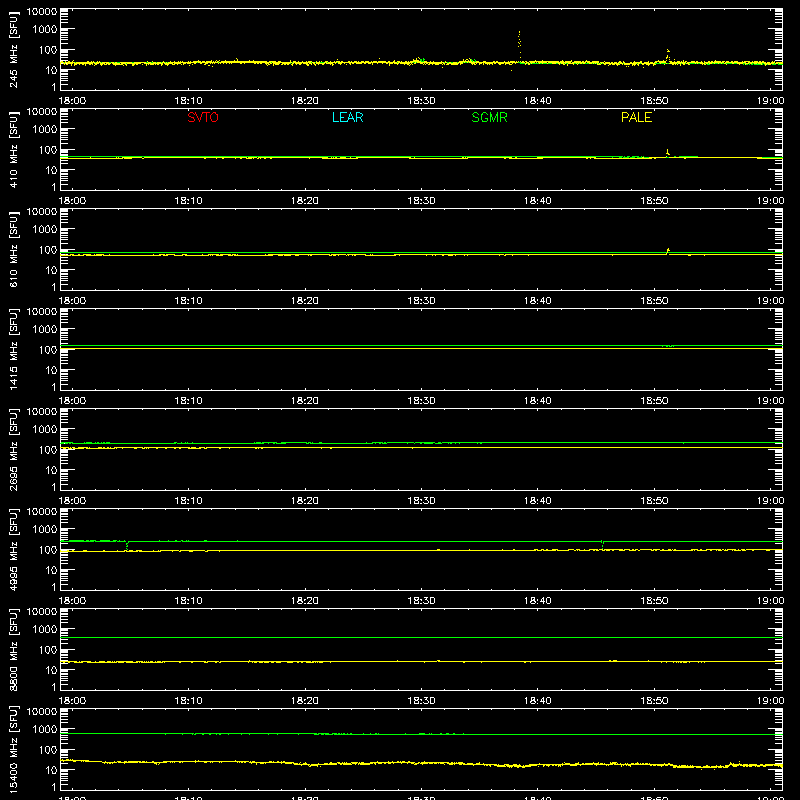Screen dimensions: 800x800
Task: Select the 4995 MHz [SFU] axis title
Action: coord(14,549)
